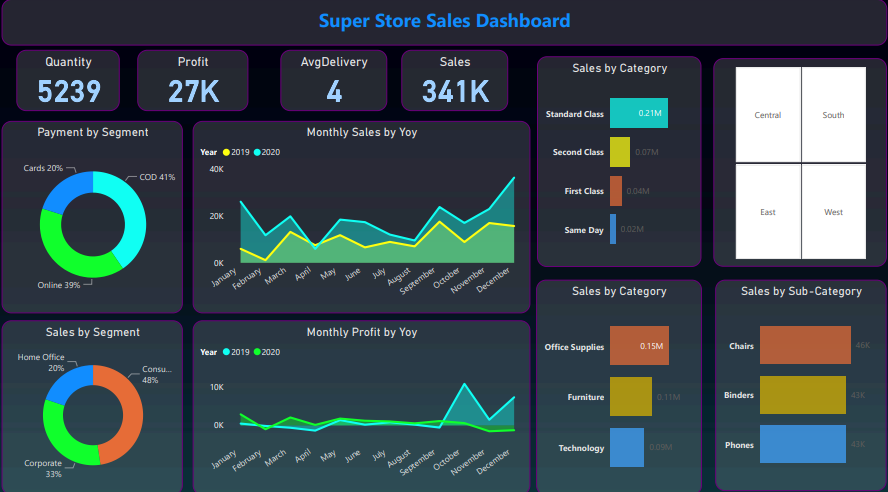Click the 0.21M data label

[650, 113]
